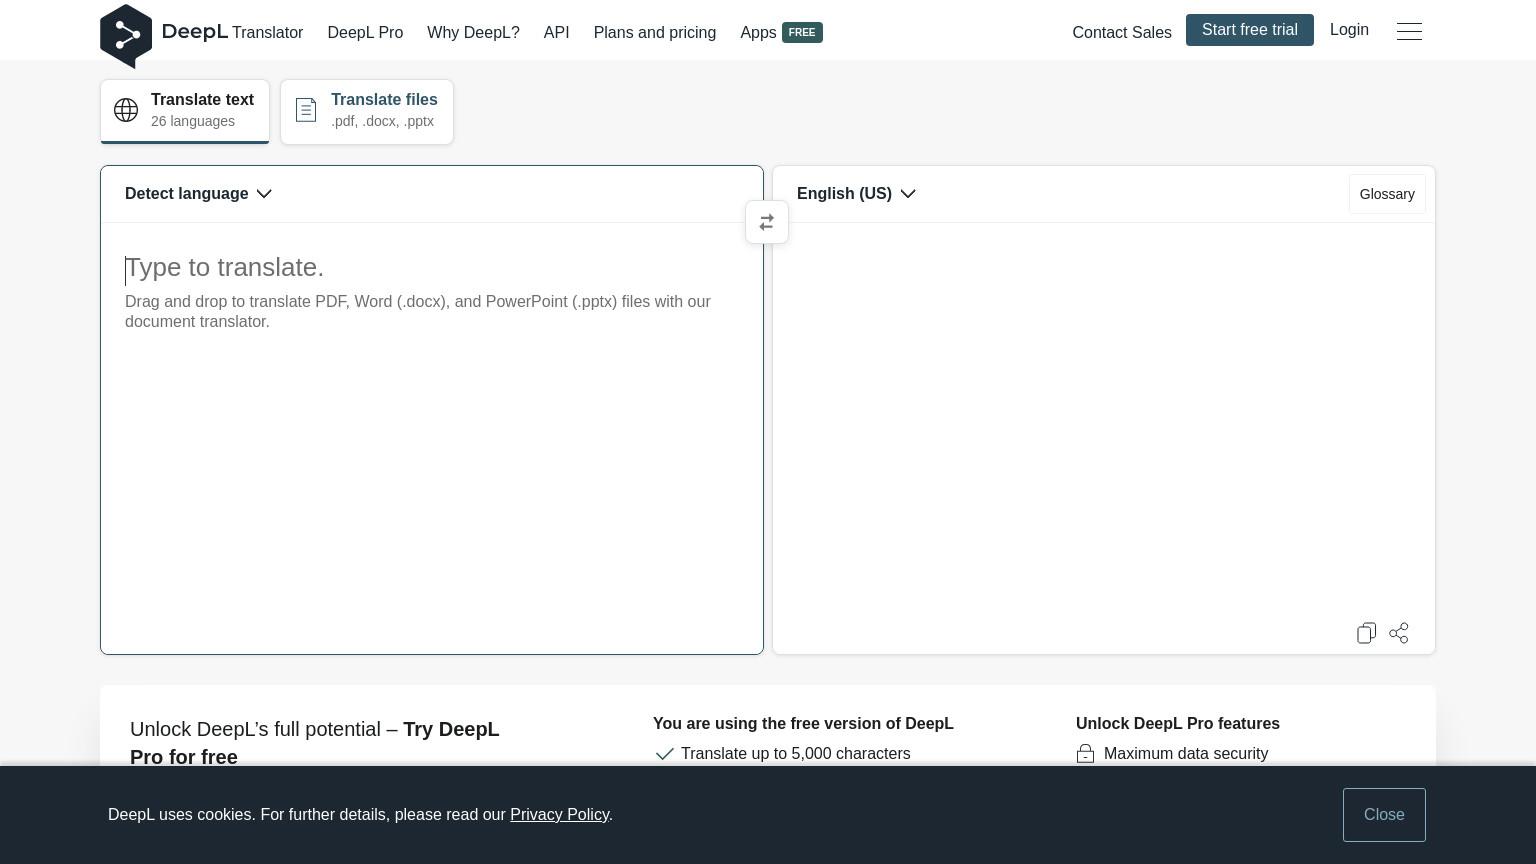Viewport: 1536px width, 864px height.
Task: Swap source and target languages
Action: [x=767, y=222]
